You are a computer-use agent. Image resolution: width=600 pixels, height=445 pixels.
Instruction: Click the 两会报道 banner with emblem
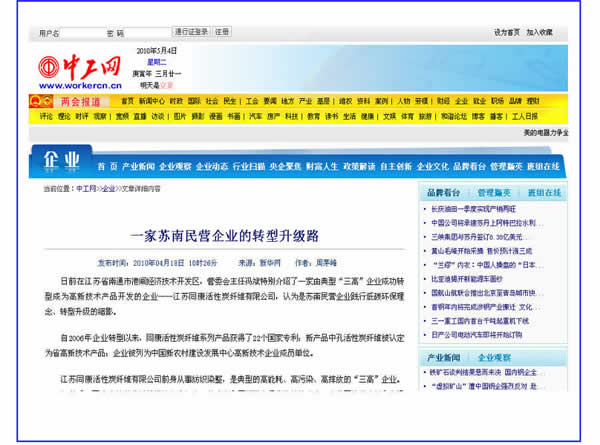pos(71,101)
